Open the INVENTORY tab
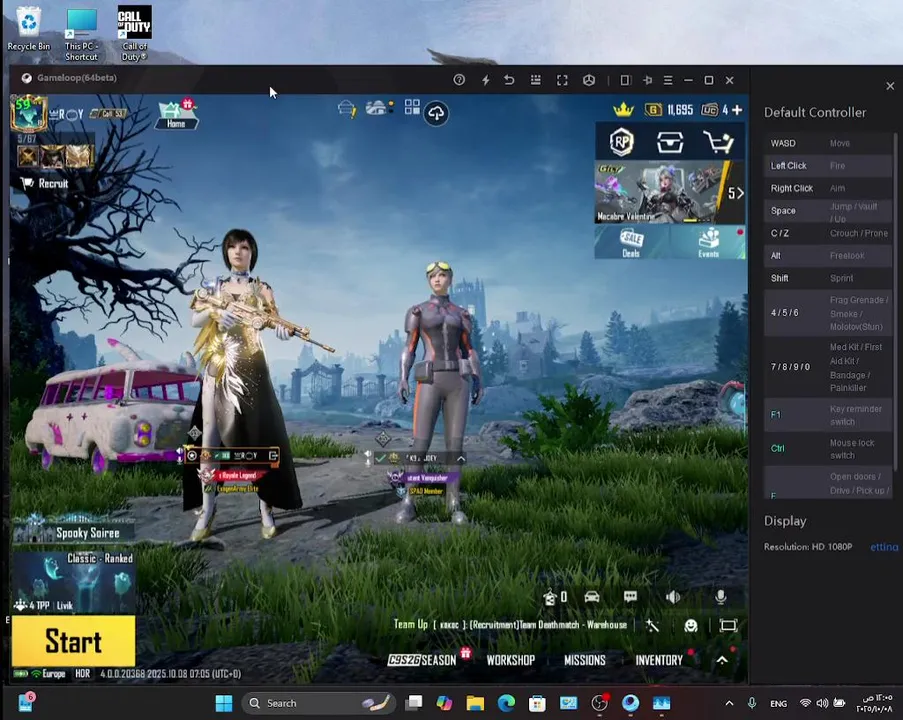This screenshot has height=720, width=903. pyautogui.click(x=659, y=660)
